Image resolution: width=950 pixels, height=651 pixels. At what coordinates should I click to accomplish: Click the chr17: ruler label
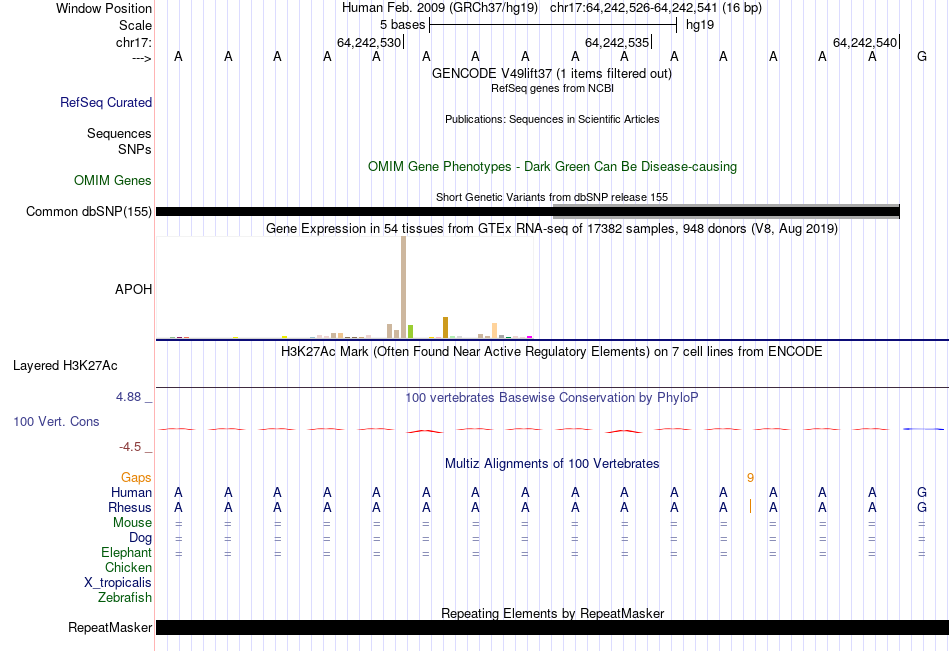134,42
